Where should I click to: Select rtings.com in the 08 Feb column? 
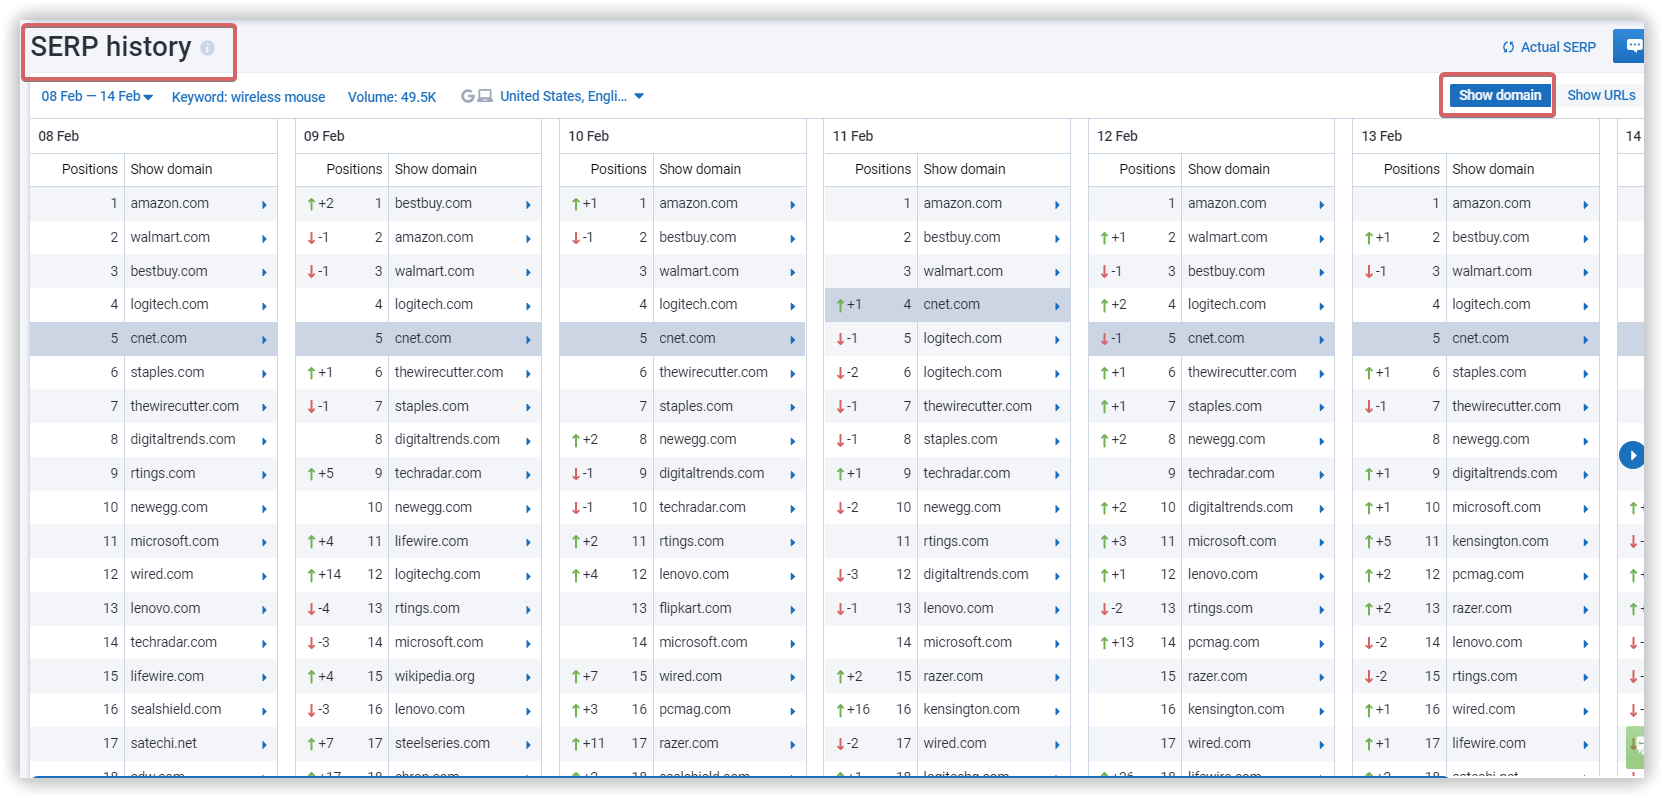coord(163,473)
